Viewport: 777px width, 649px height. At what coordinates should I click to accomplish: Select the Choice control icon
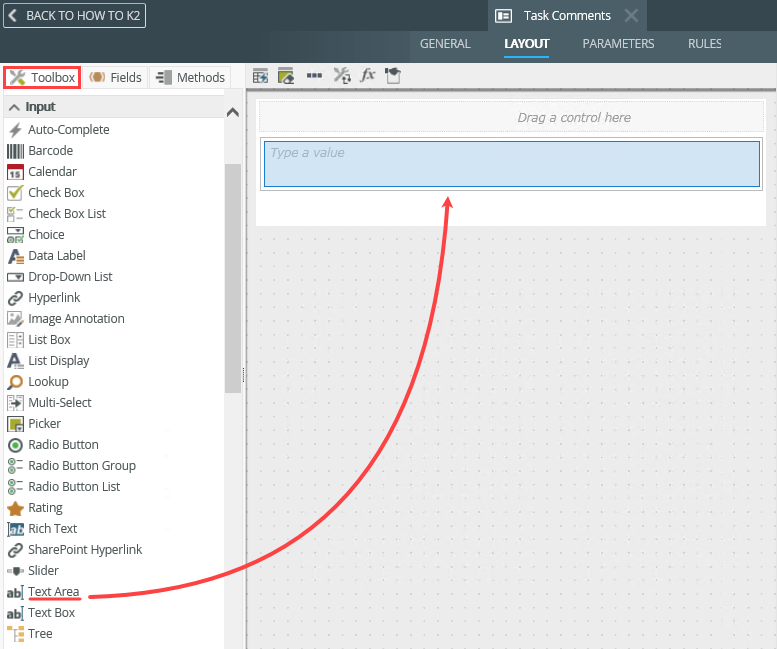tap(15, 235)
